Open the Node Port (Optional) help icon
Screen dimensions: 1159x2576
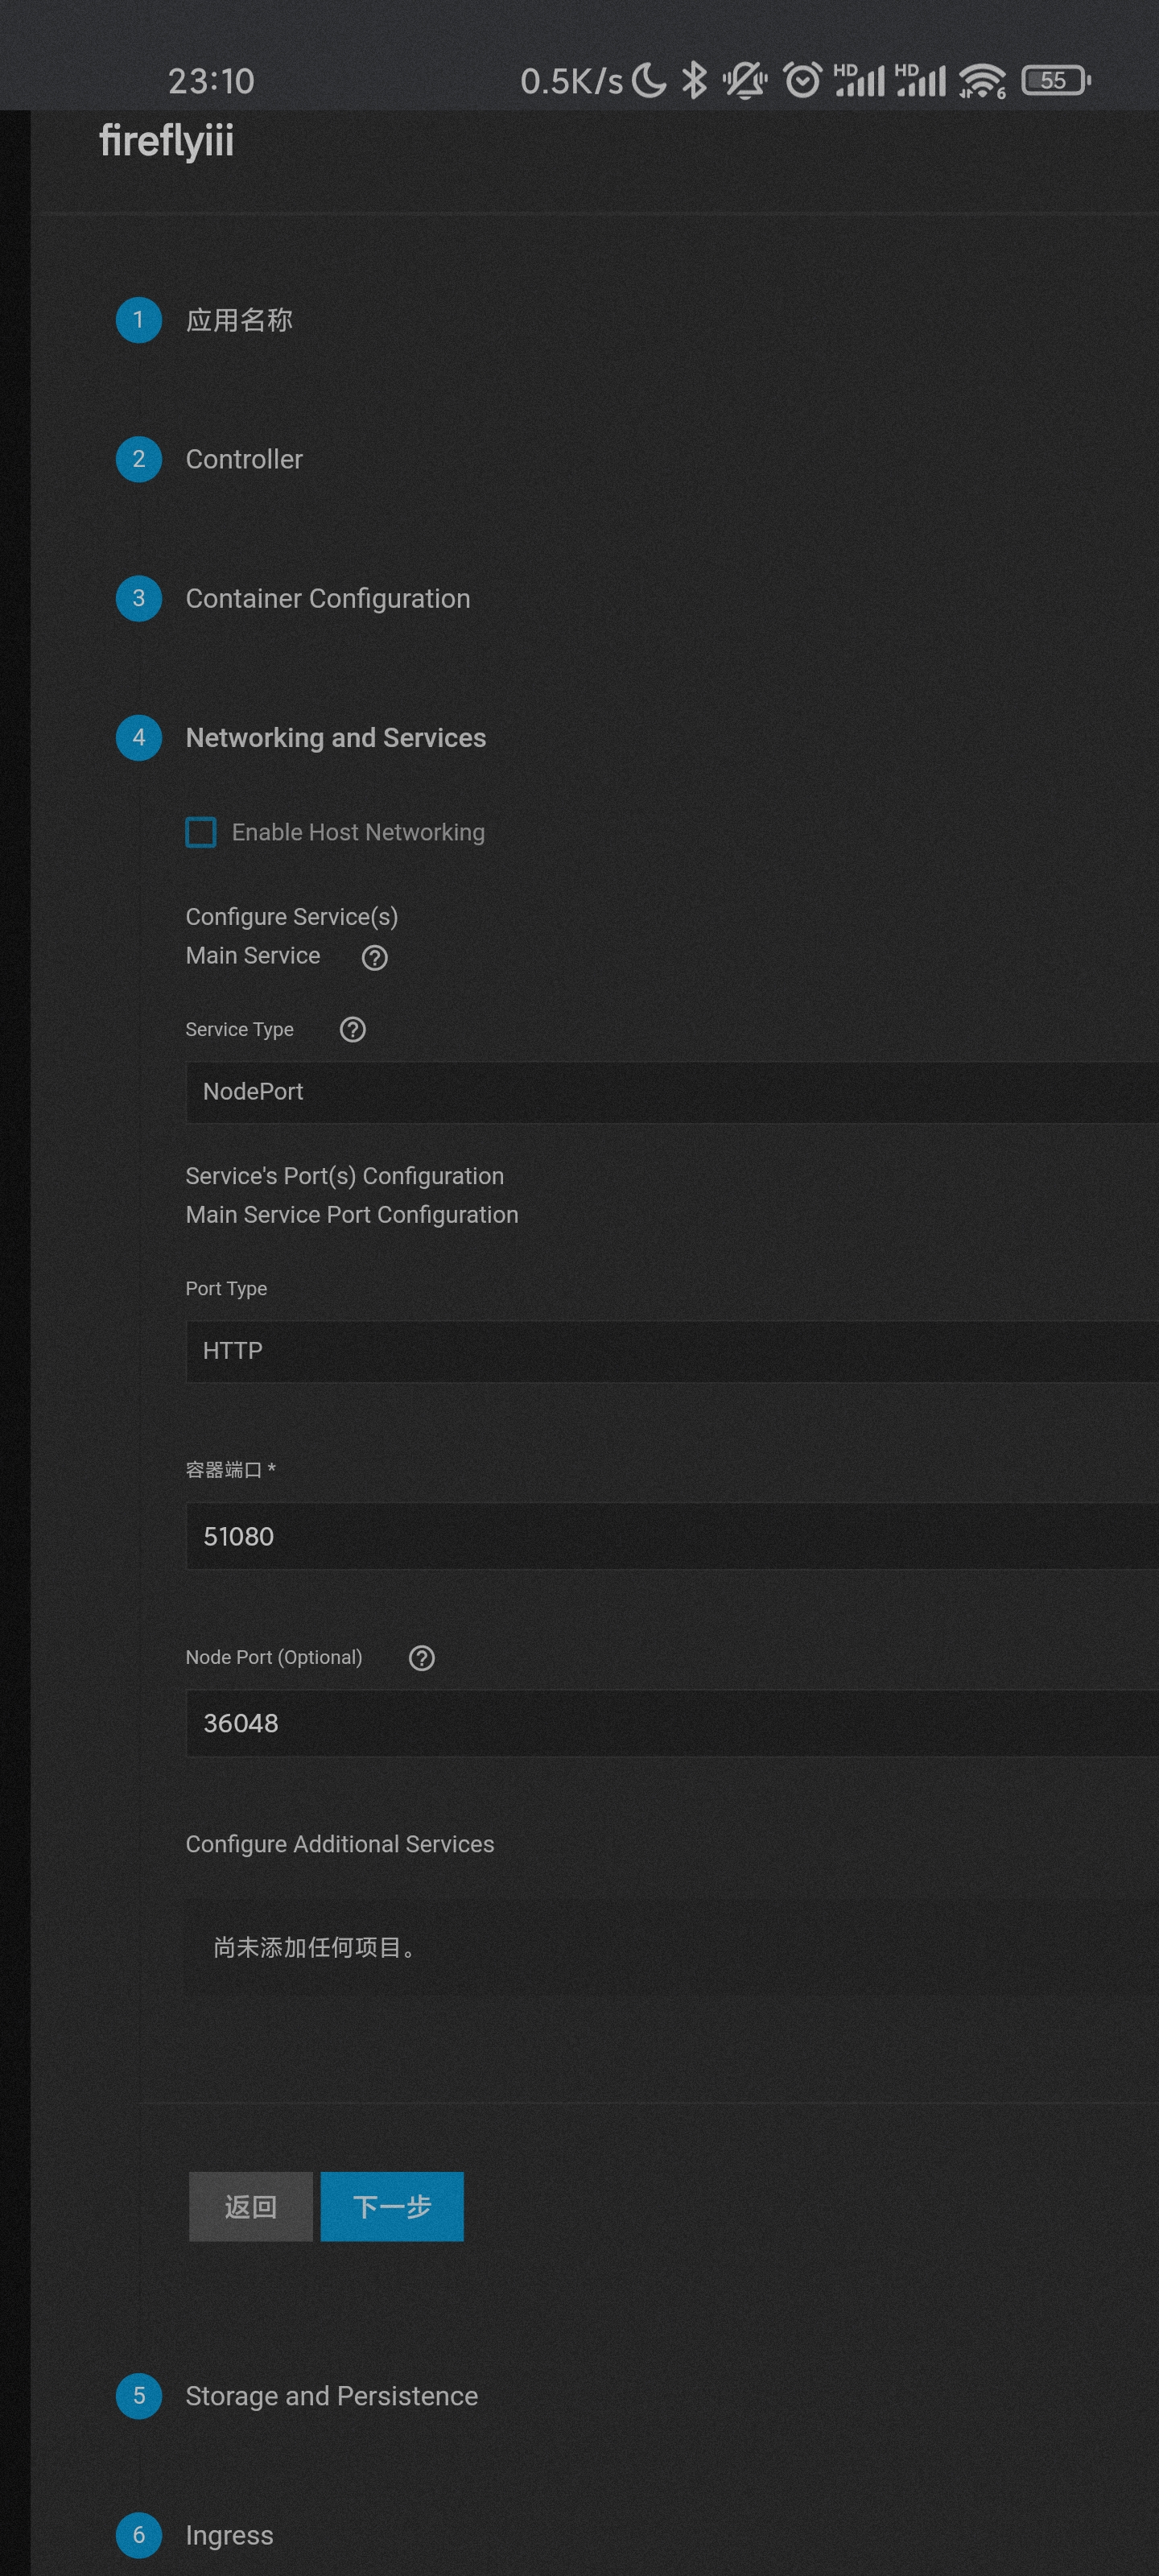(422, 1657)
